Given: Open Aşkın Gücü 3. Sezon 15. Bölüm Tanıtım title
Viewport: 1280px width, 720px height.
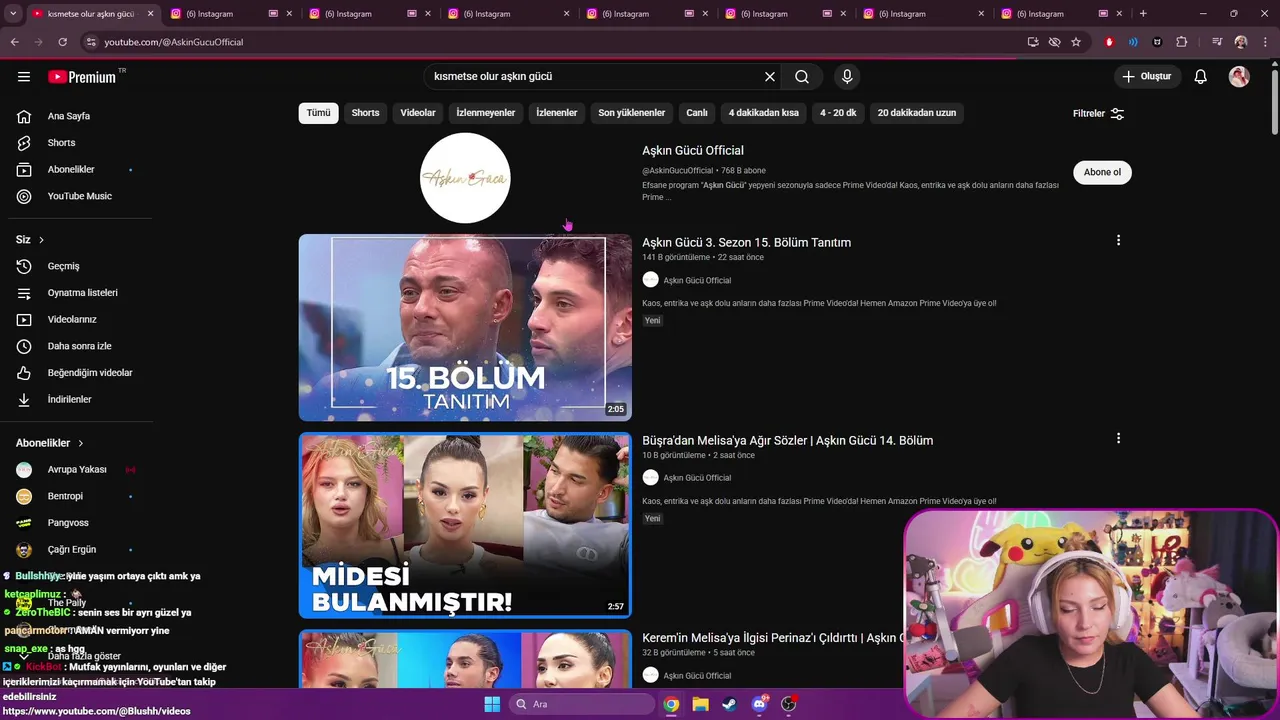Looking at the screenshot, I should pyautogui.click(x=746, y=243).
